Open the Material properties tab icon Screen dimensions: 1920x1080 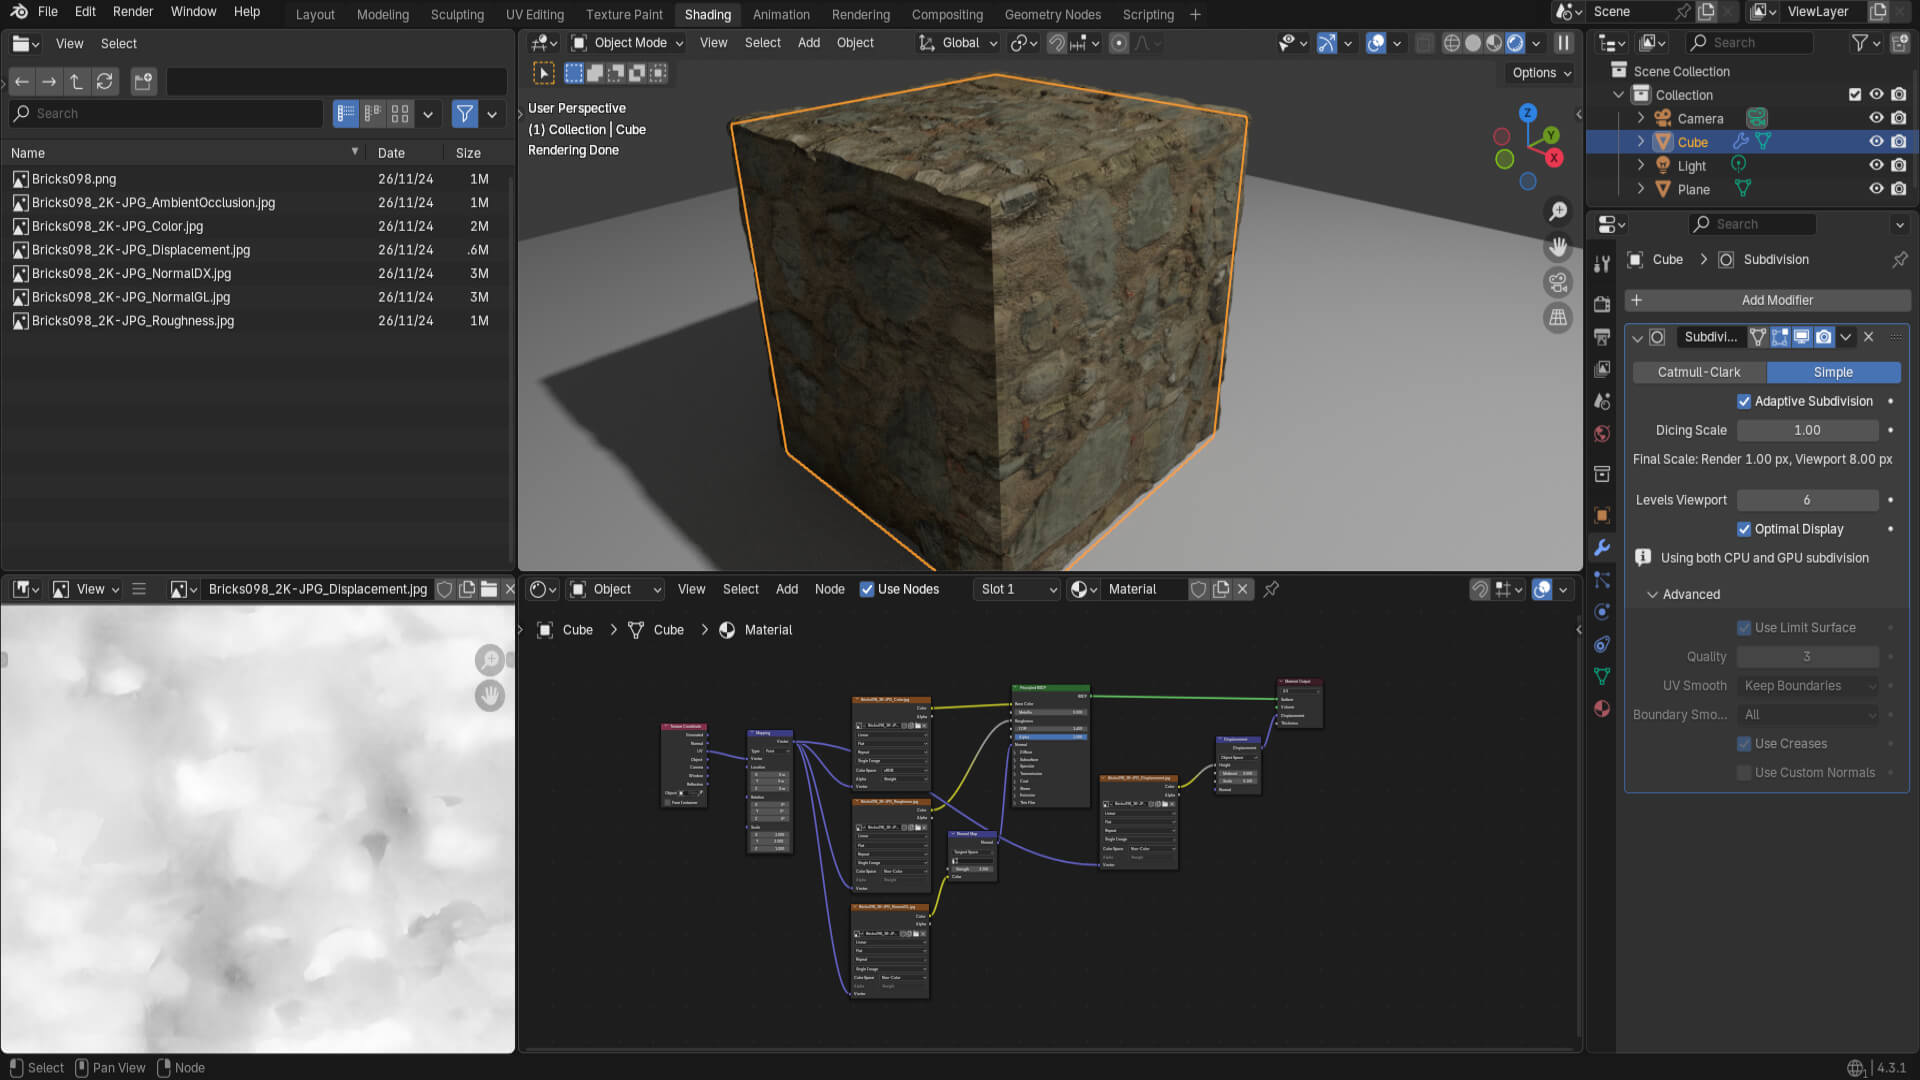[1602, 708]
